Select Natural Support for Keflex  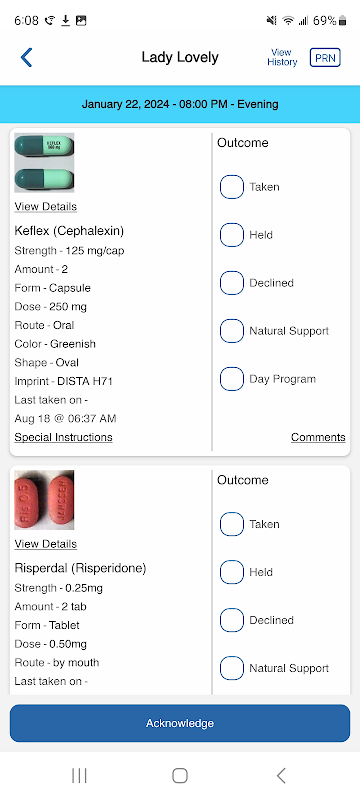tap(232, 331)
